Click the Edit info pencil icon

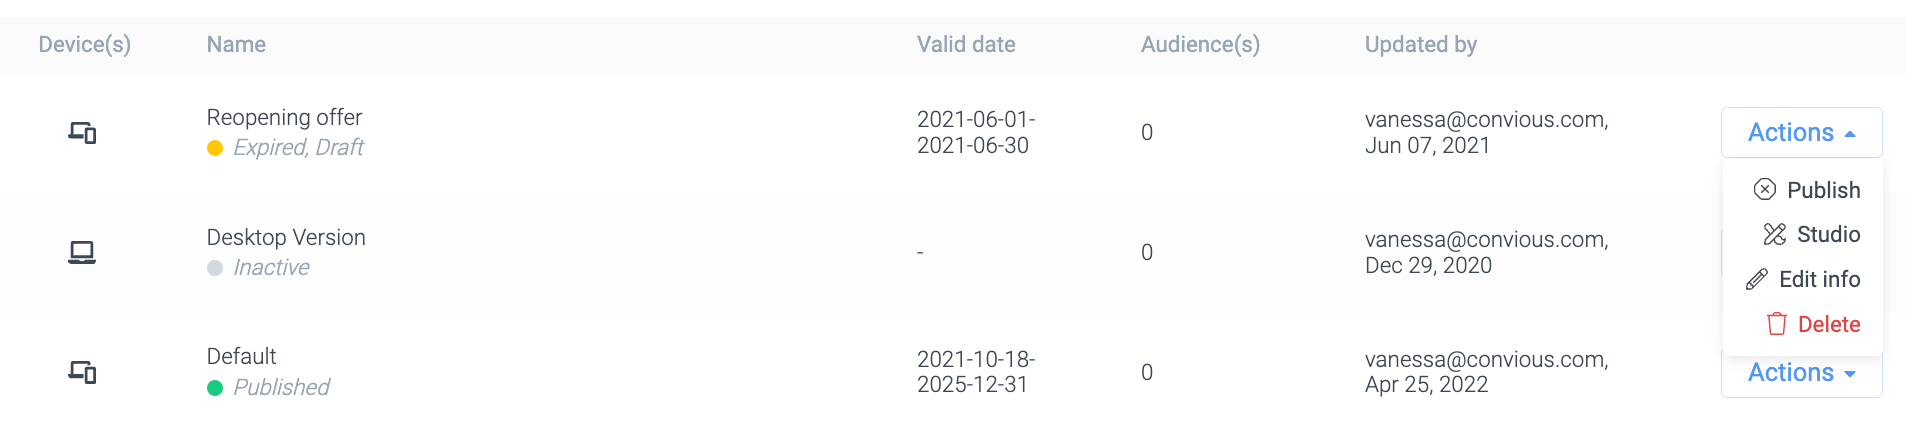(1757, 279)
